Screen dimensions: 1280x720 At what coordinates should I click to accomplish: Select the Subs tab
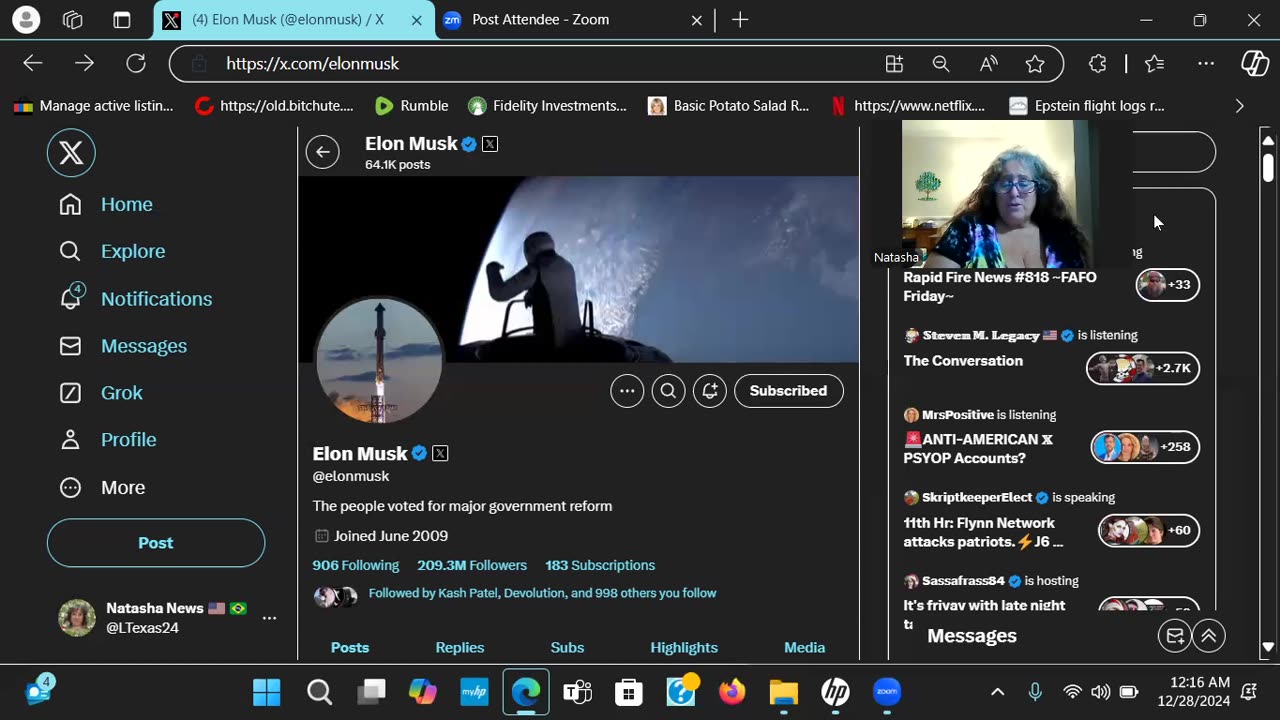[567, 647]
